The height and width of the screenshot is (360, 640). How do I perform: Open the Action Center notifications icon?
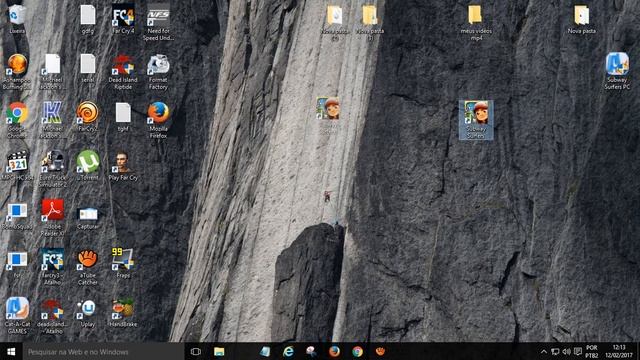[578, 351]
